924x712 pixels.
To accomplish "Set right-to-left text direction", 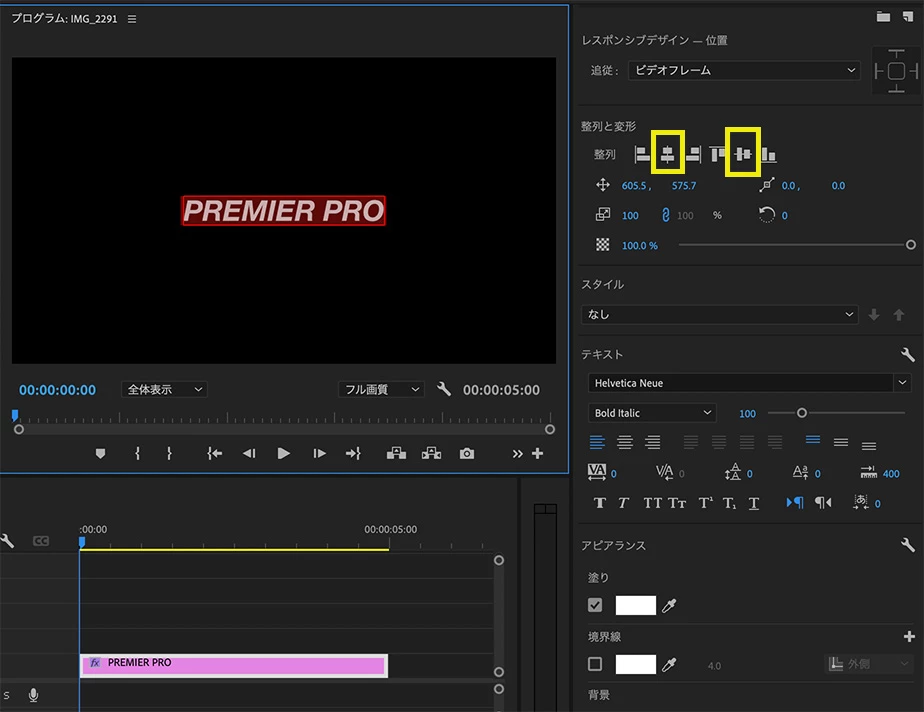I will 823,502.
